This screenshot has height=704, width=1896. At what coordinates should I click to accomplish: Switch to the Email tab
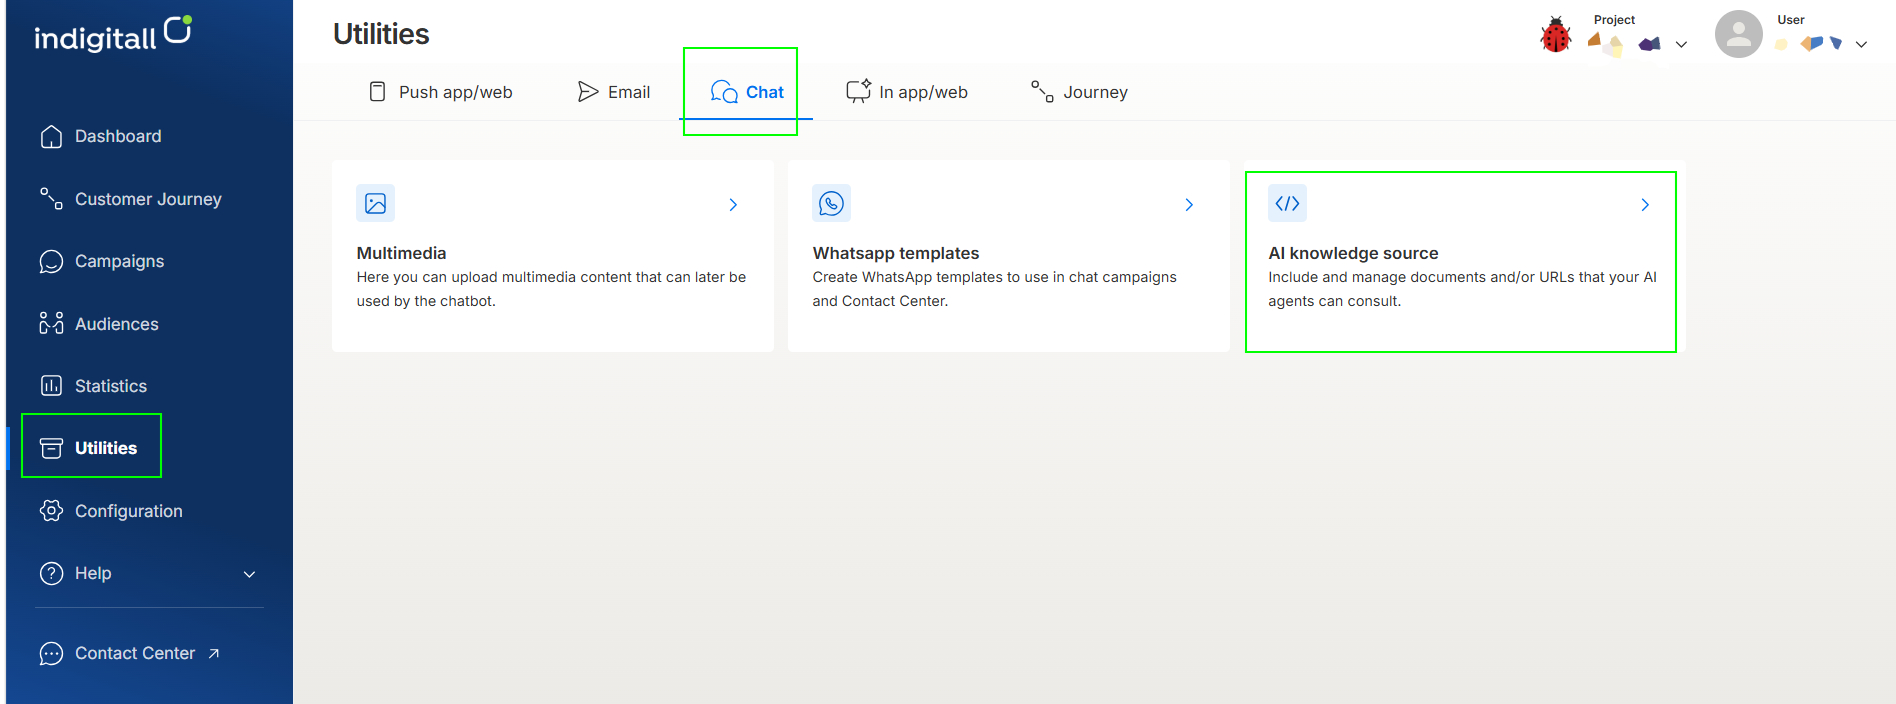tap(614, 92)
